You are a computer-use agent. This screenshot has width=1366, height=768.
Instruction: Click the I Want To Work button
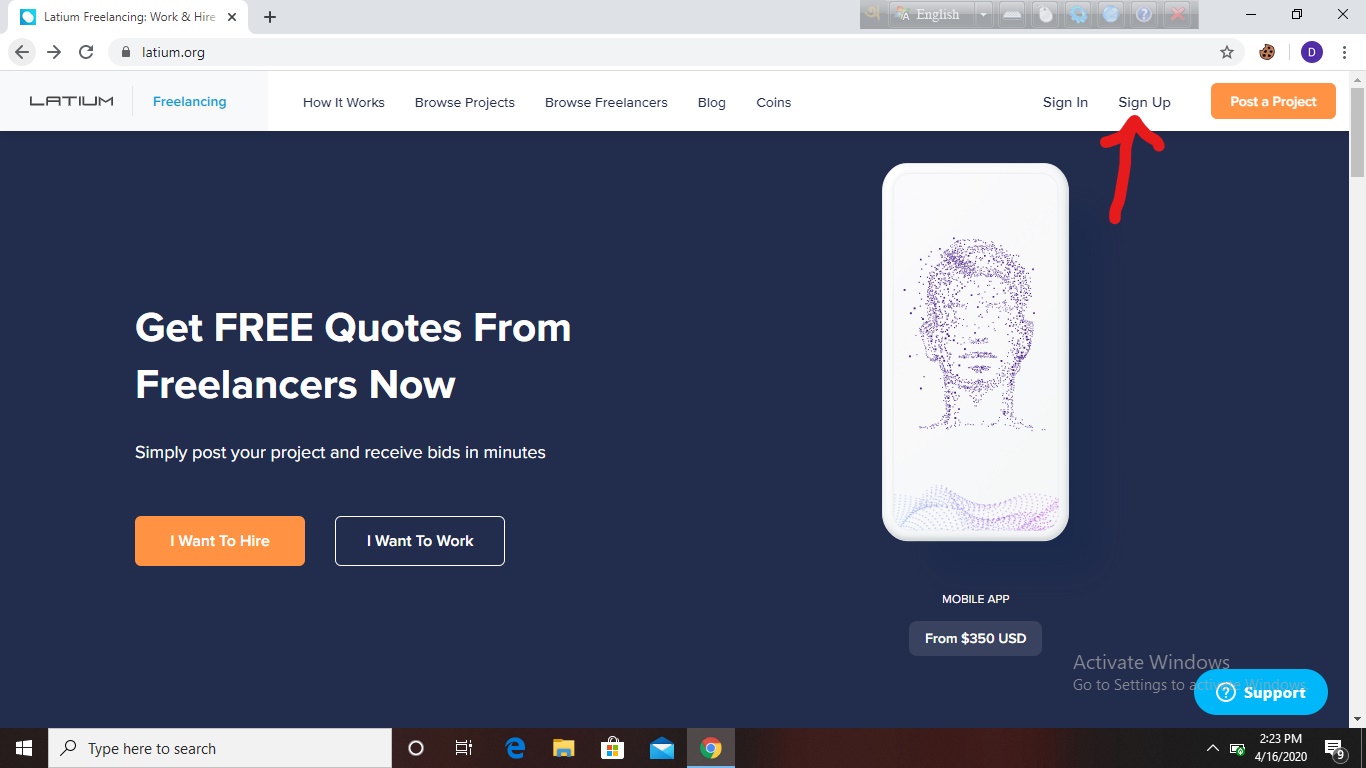[x=420, y=541]
